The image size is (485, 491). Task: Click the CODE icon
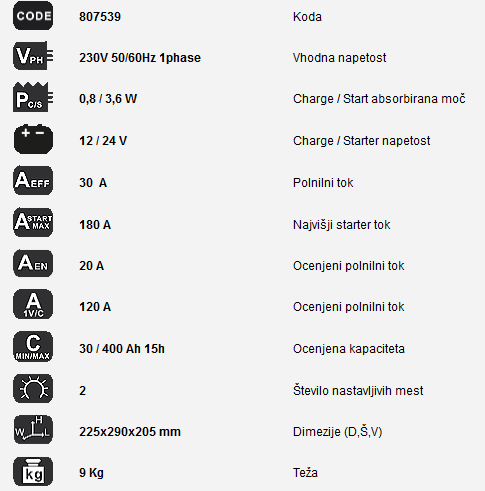[x=33, y=16]
